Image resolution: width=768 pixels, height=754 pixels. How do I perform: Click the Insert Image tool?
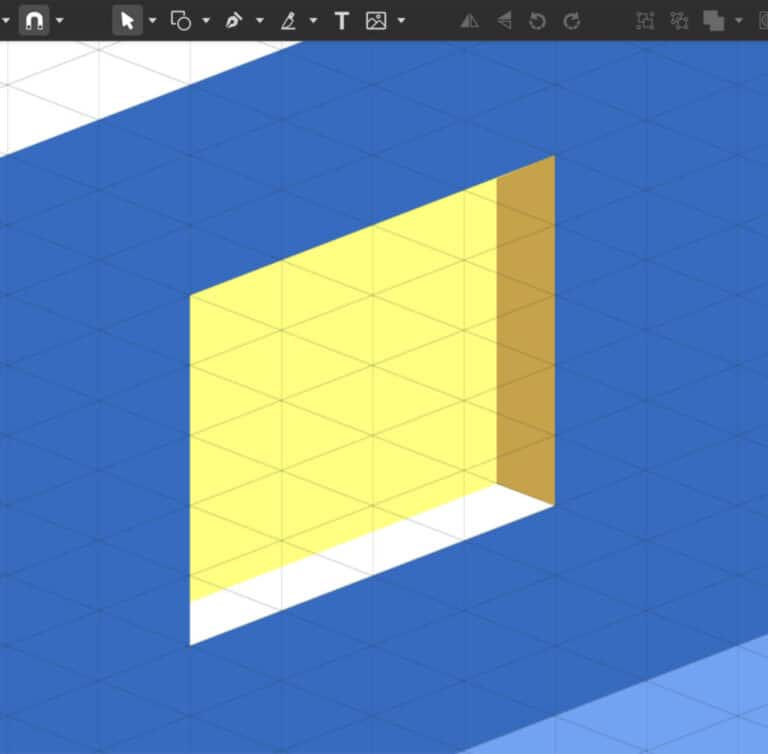coord(376,21)
